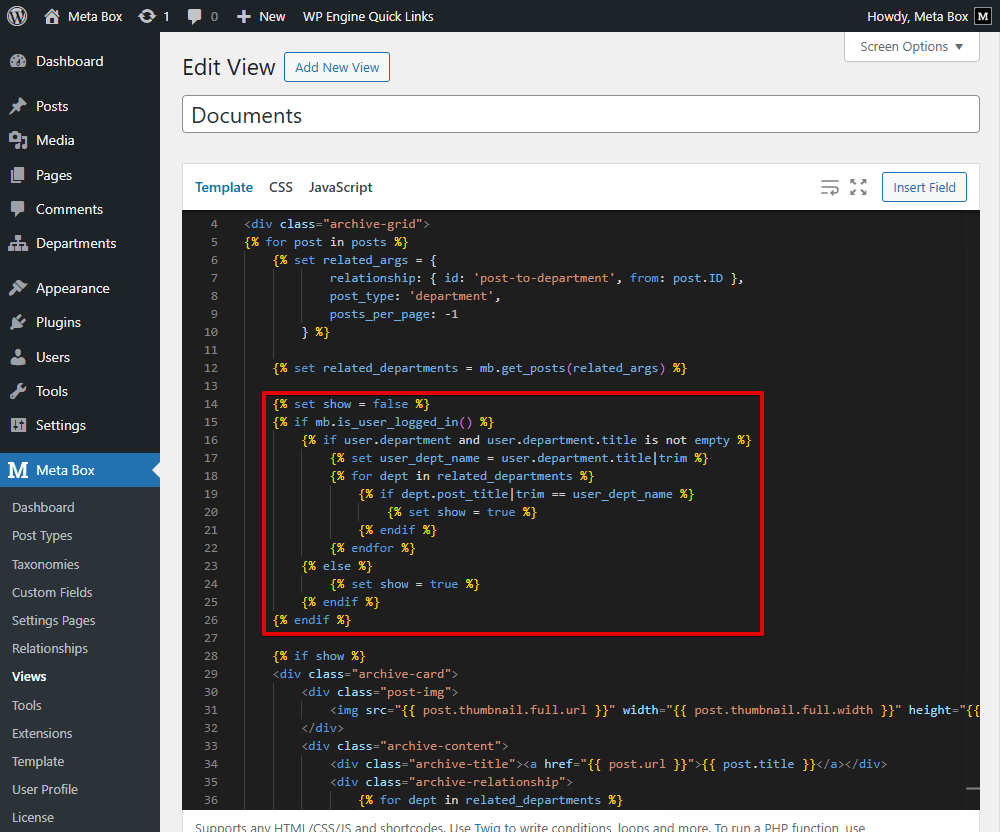Enter fullscreen with the expand arrows icon
The image size is (1000, 832).
coord(858,186)
